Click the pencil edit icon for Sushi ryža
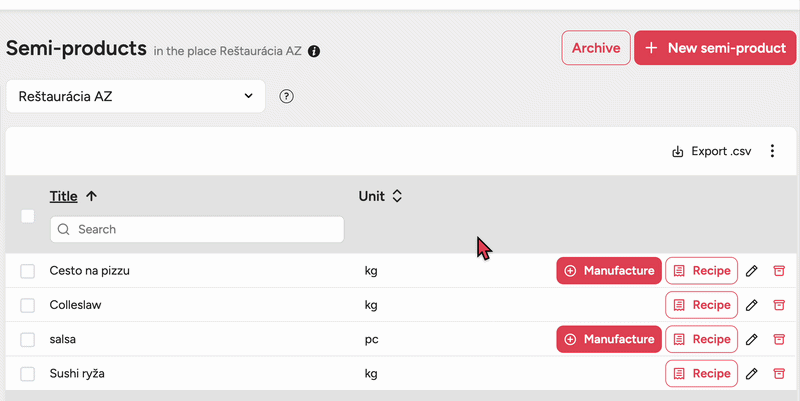This screenshot has width=800, height=401. (752, 374)
